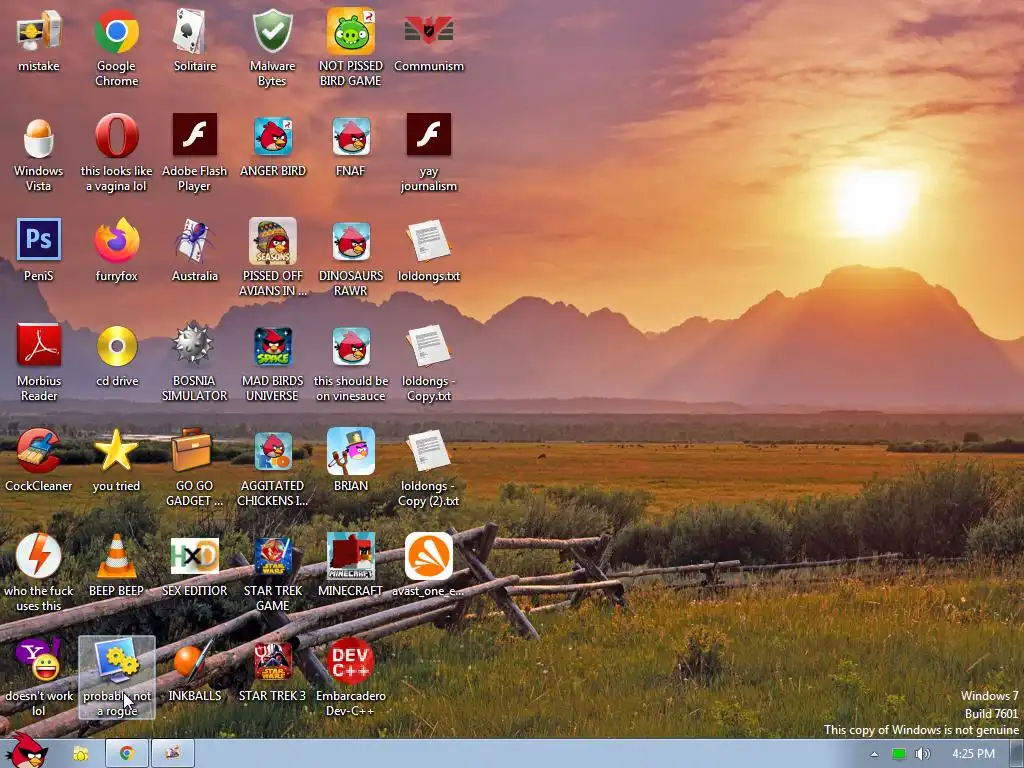Open the Communism desktop icon
The image size is (1024, 768).
coord(428,31)
